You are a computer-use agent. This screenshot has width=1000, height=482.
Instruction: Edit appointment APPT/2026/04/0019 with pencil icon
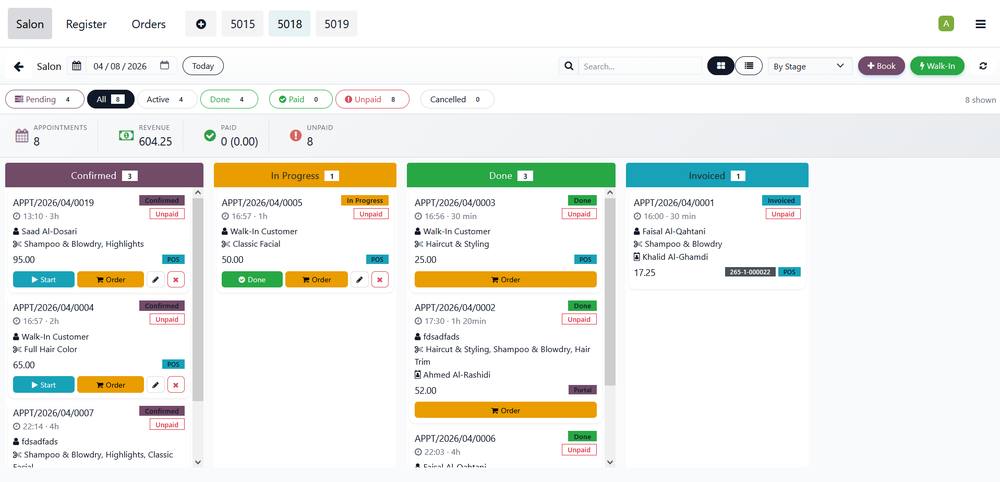(156, 279)
